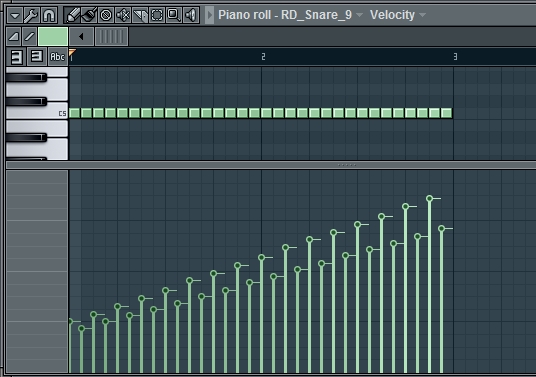
Task: Select the Paint brush tool
Action: tap(89, 15)
